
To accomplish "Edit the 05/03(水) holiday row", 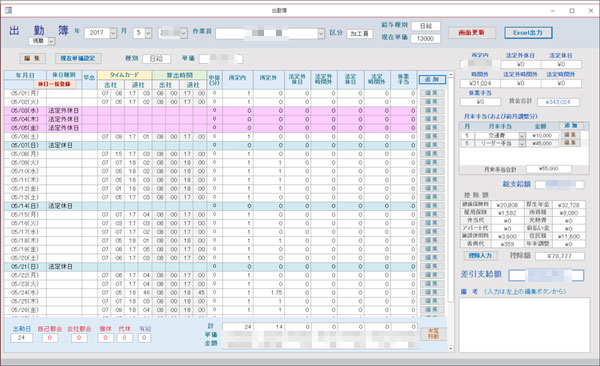I will point(432,110).
